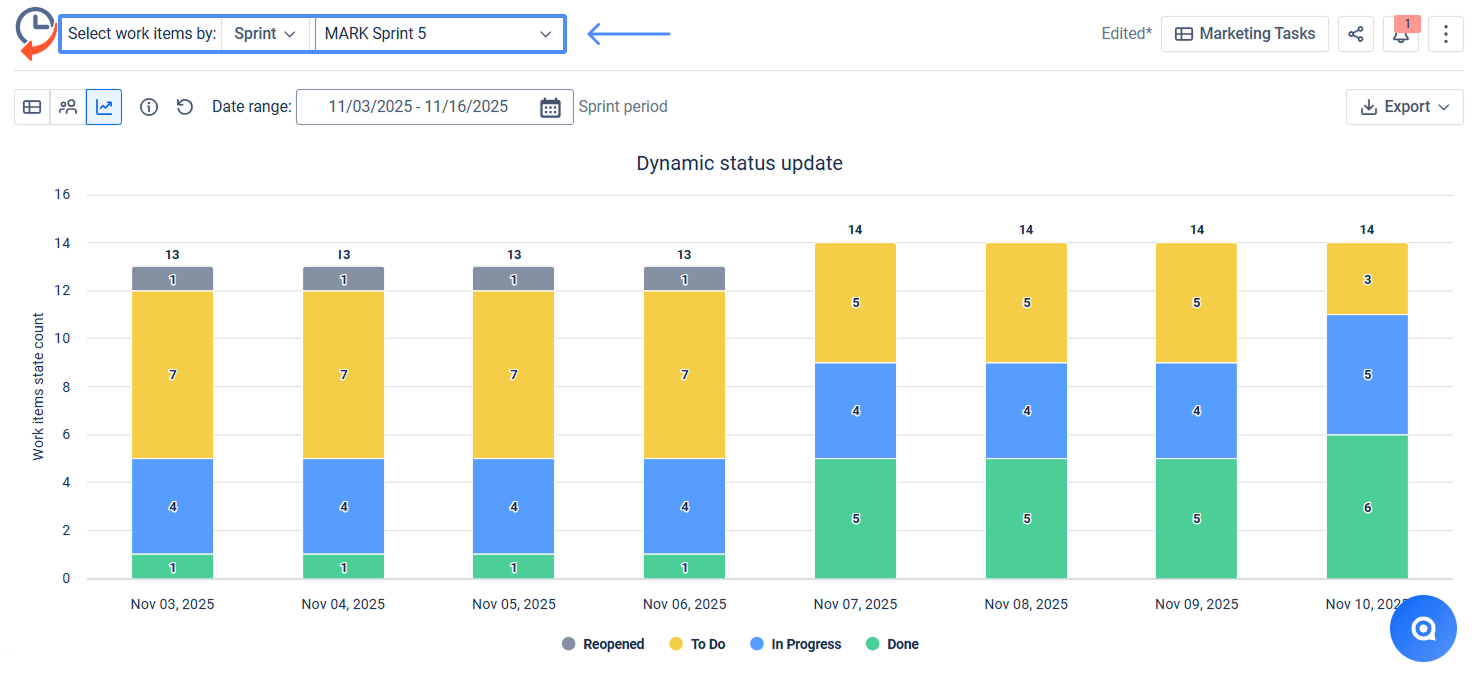The width and height of the screenshot is (1476, 685).
Task: Click the Nov 10 In Progress bar segment
Action: (1367, 375)
